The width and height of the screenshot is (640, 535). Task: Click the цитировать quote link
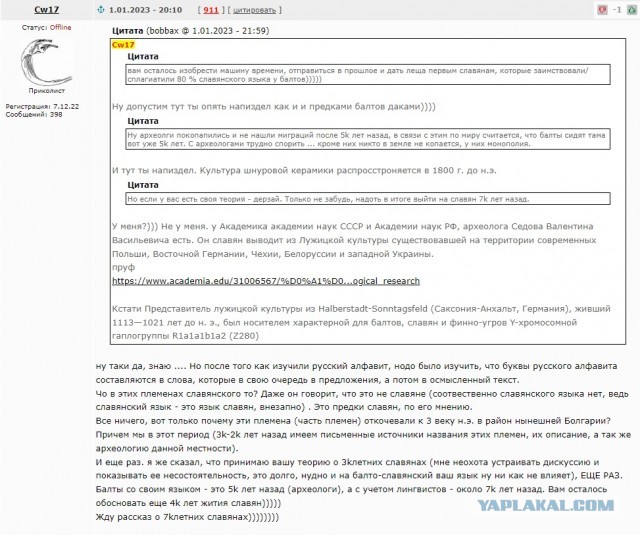click(254, 10)
